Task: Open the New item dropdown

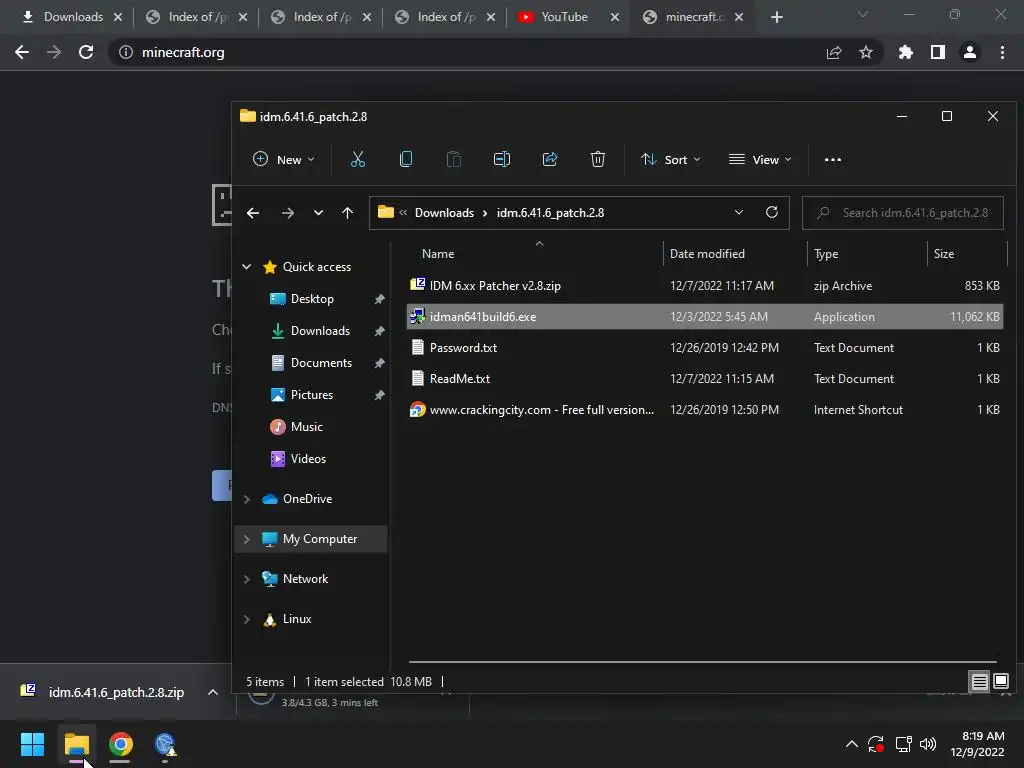Action: coord(283,159)
